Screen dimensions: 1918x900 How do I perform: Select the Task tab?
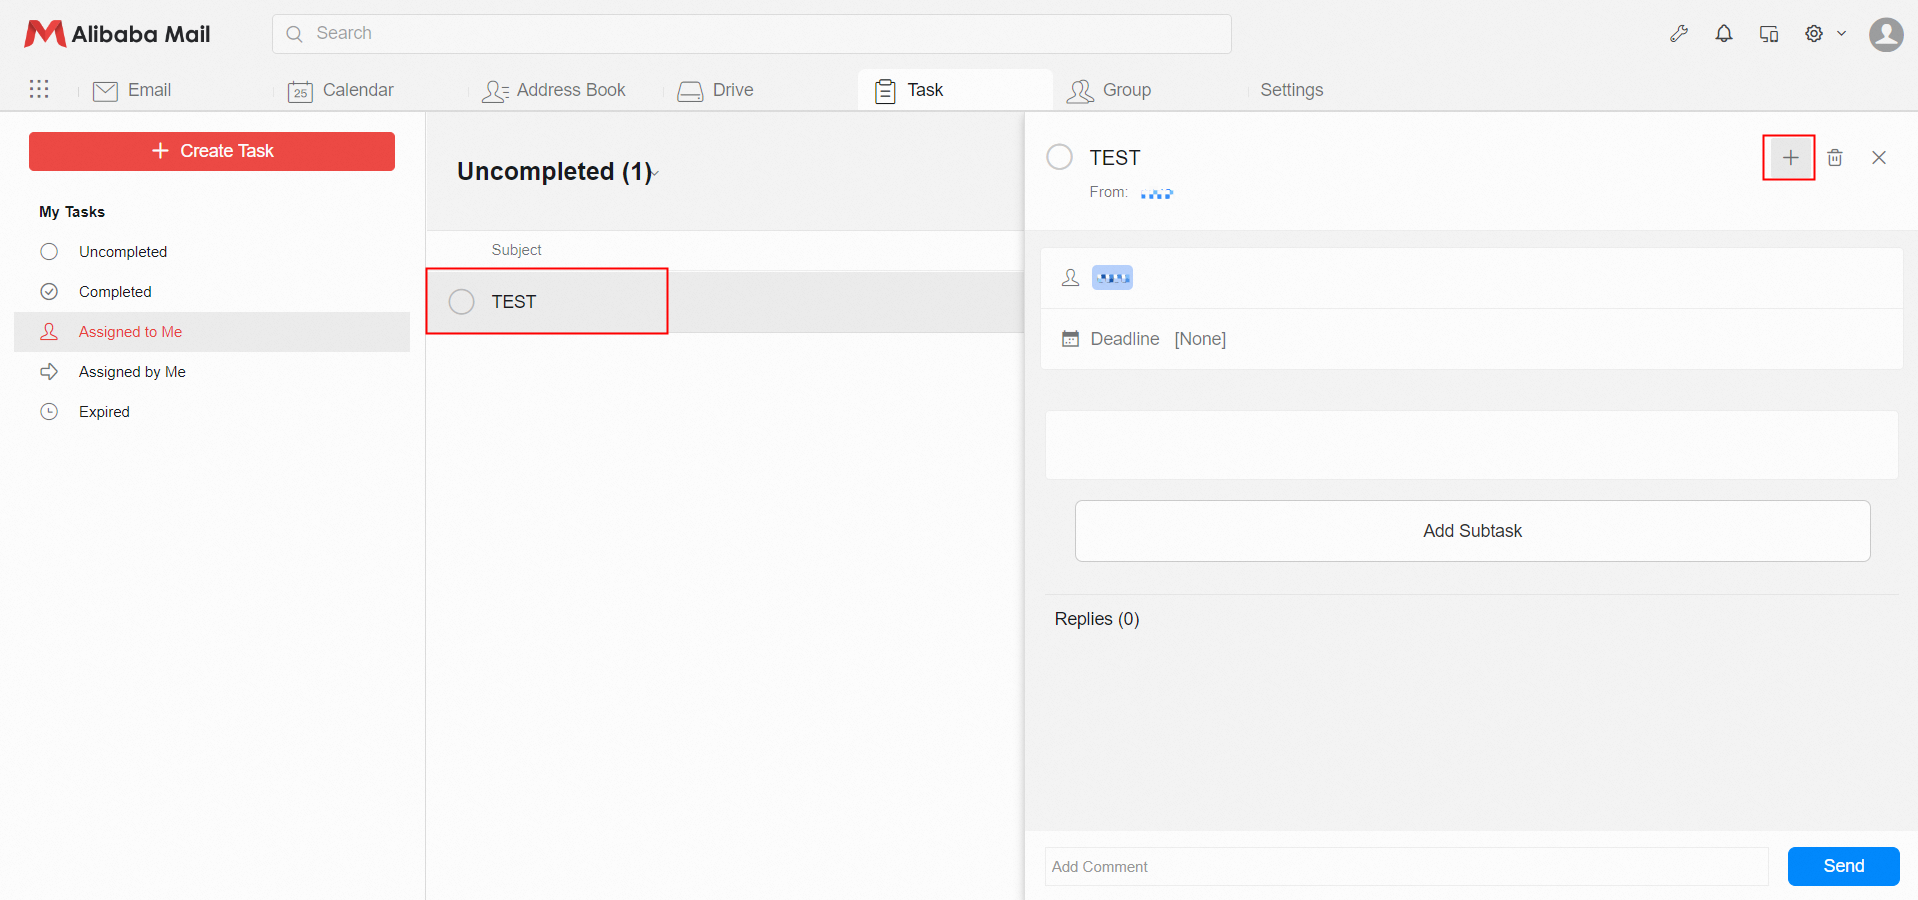[955, 90]
